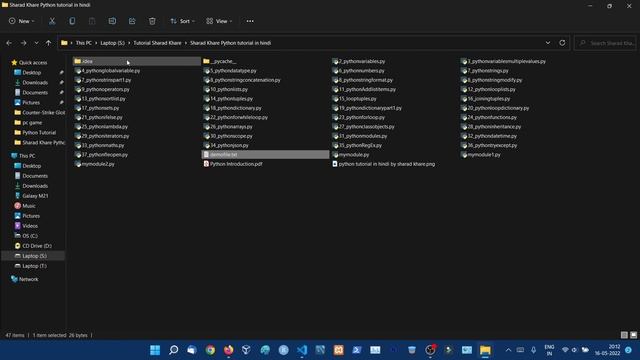Click the Refresh button beside address bar
The height and width of the screenshot is (360, 640).
562,43
